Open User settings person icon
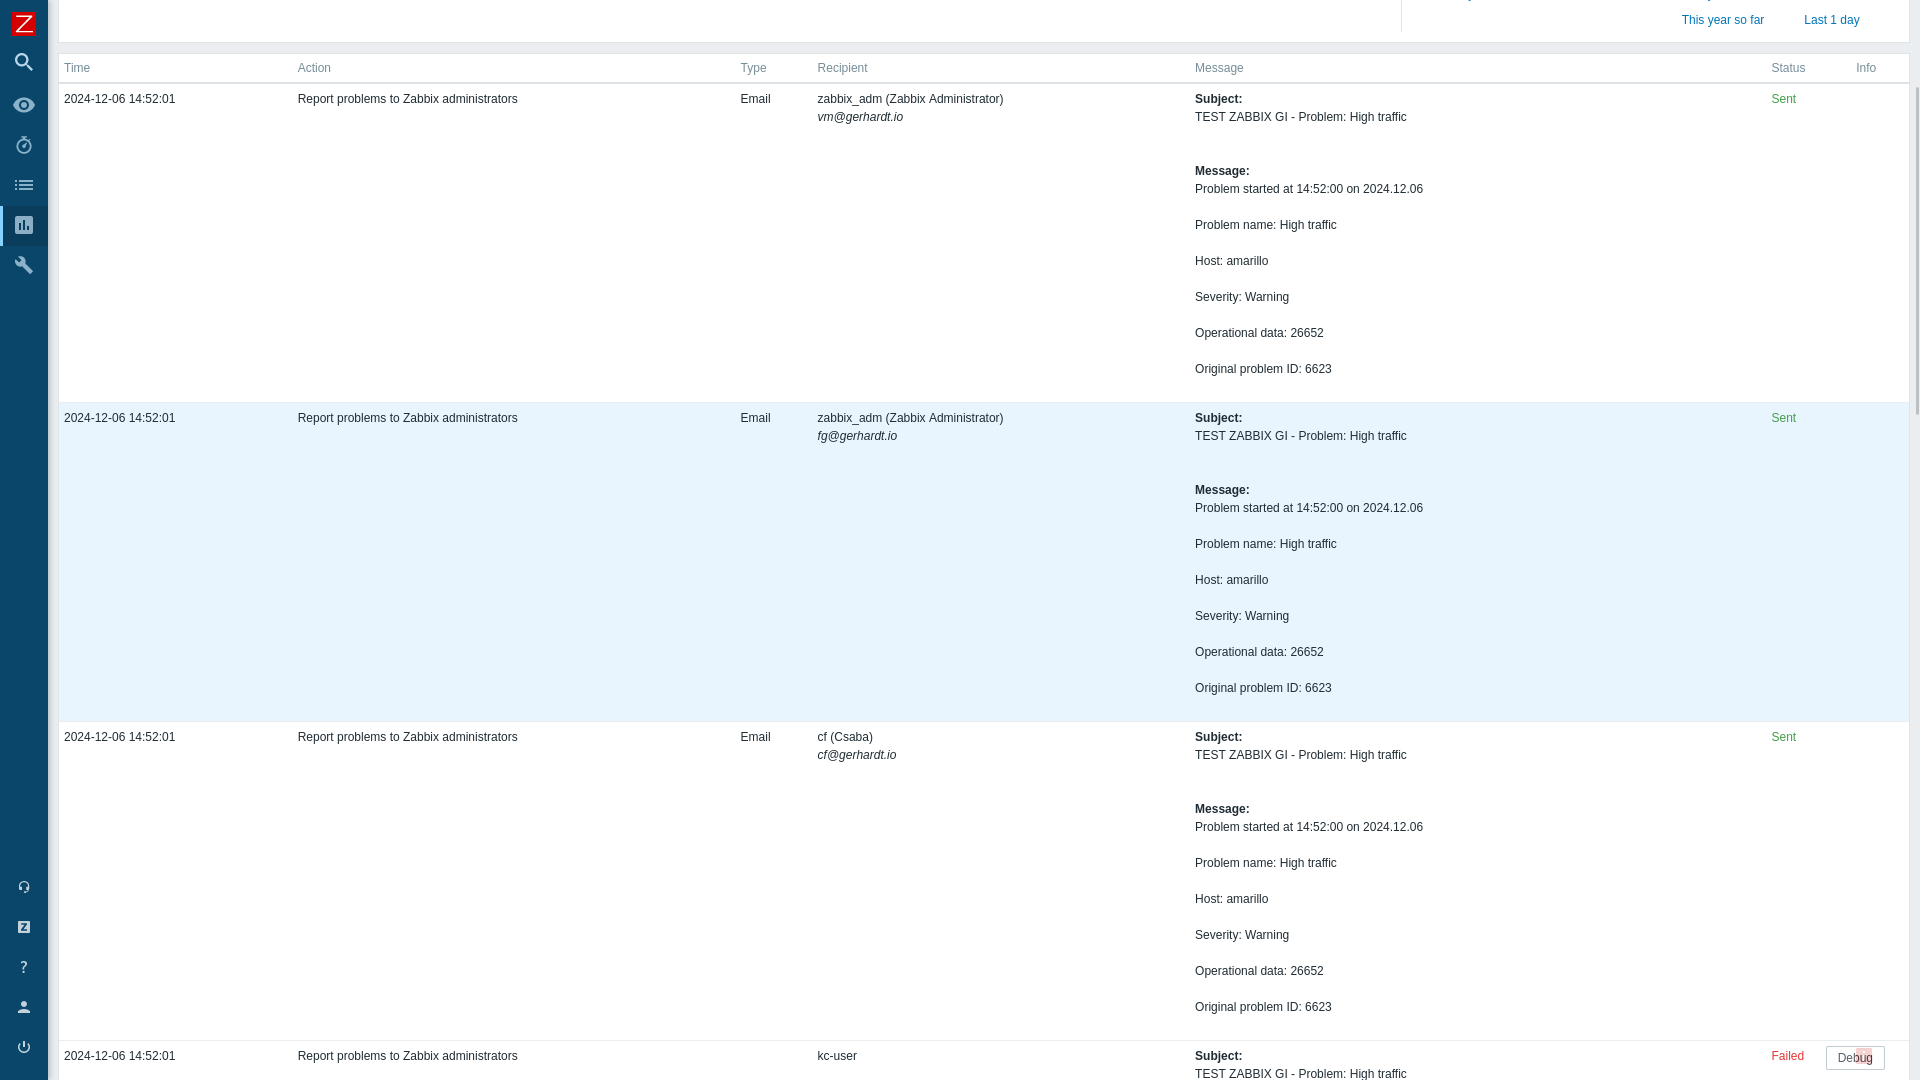 click(x=24, y=1007)
